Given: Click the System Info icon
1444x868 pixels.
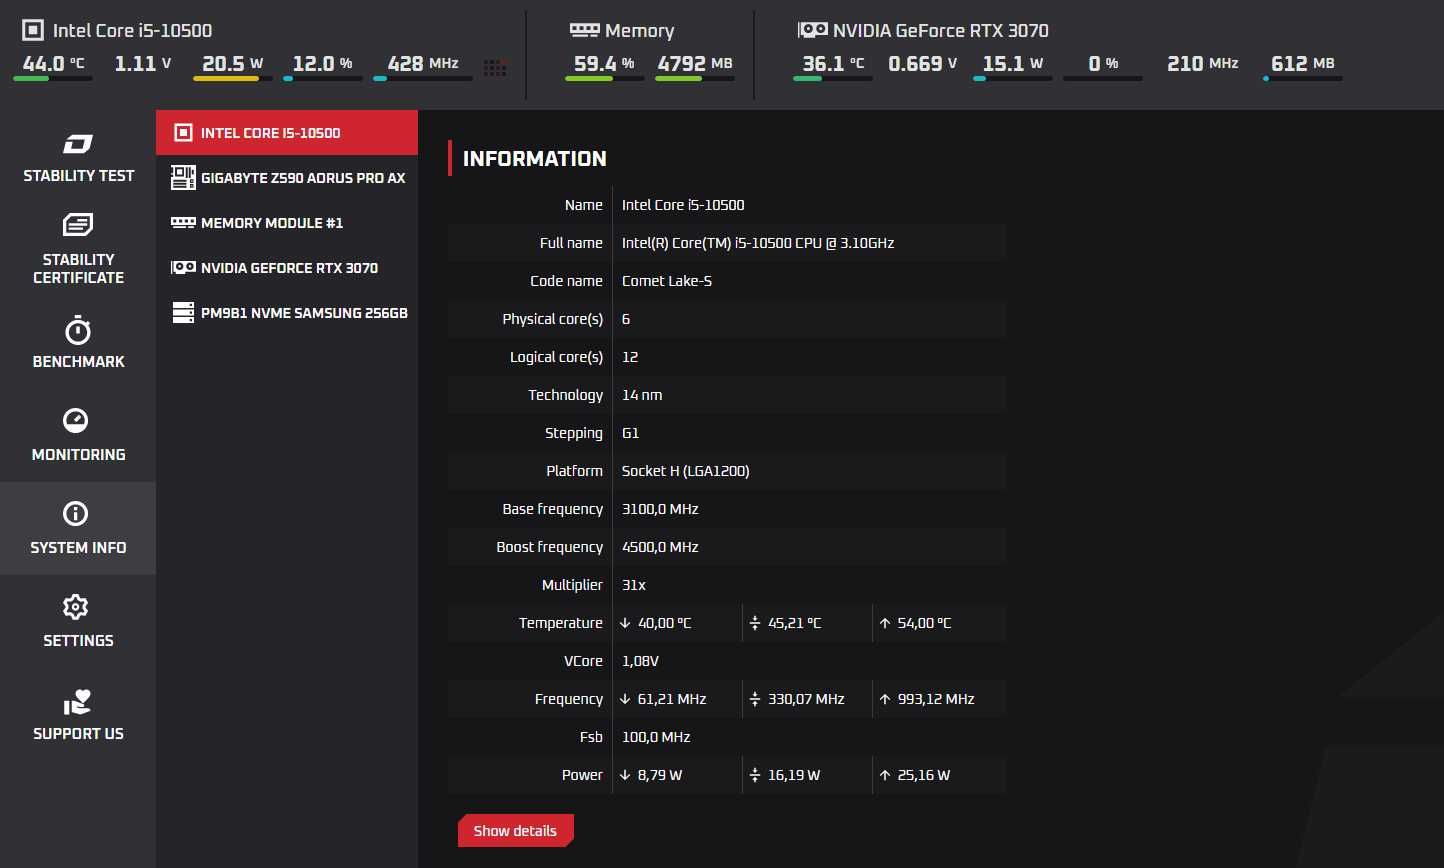Looking at the screenshot, I should (x=76, y=514).
